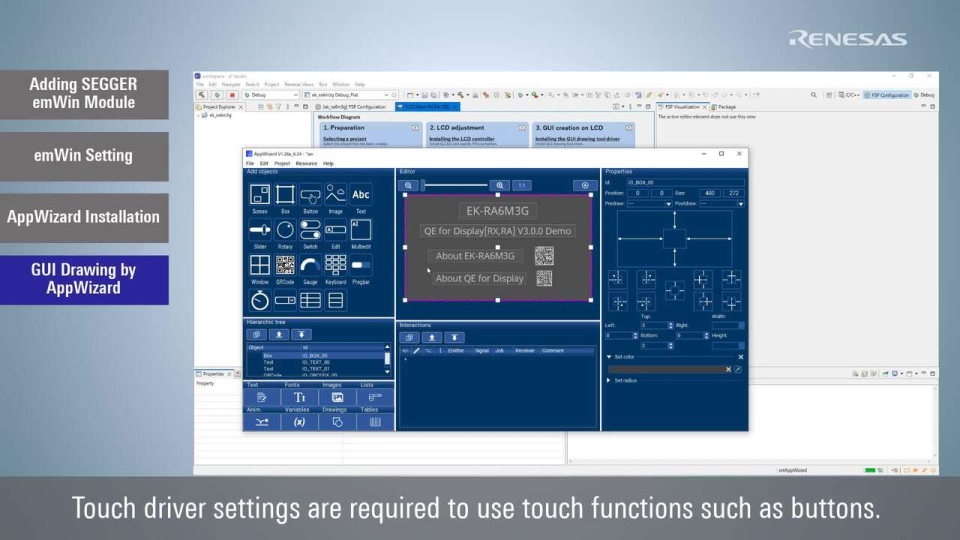Image resolution: width=960 pixels, height=540 pixels.
Task: Move object down in Hierarchic tree
Action: pos(301,334)
